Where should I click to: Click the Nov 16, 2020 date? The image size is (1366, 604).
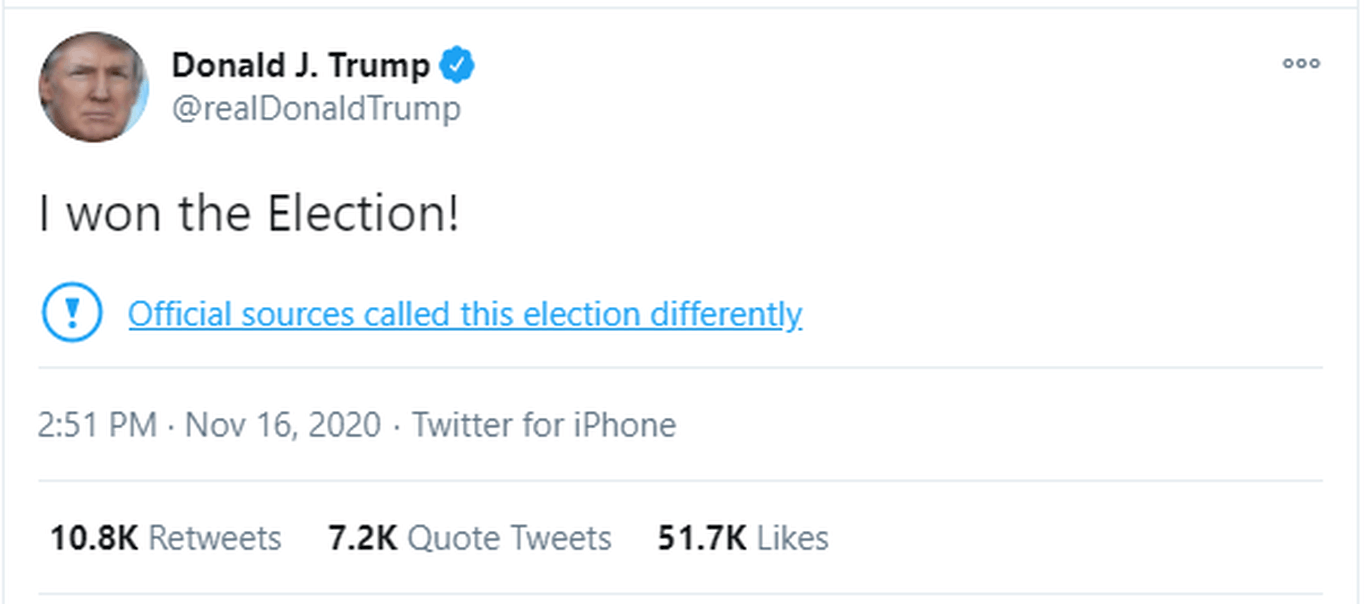coord(283,425)
